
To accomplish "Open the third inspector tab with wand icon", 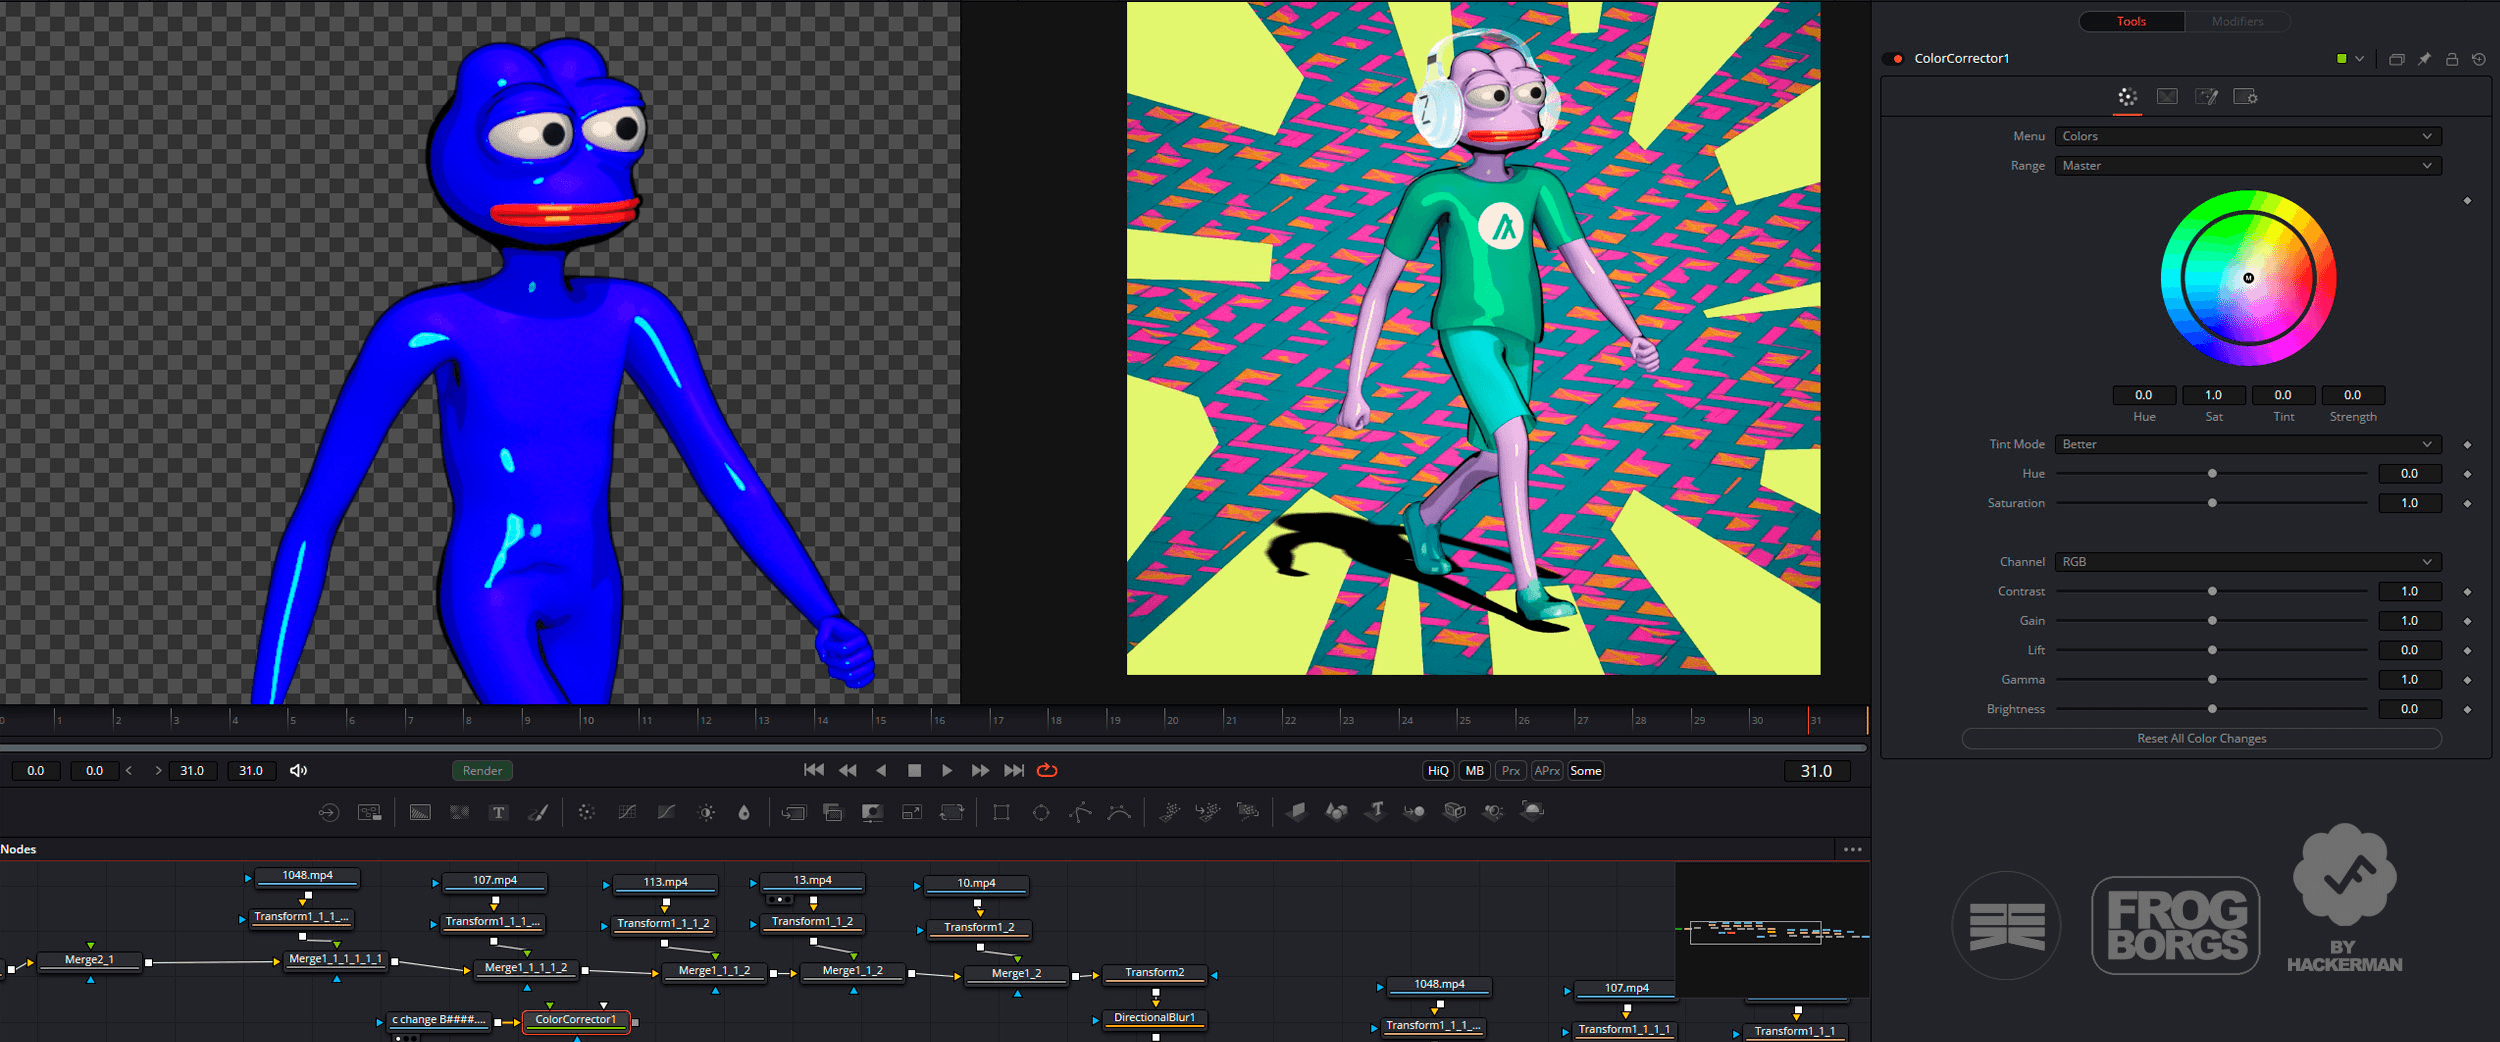I will (x=2206, y=97).
